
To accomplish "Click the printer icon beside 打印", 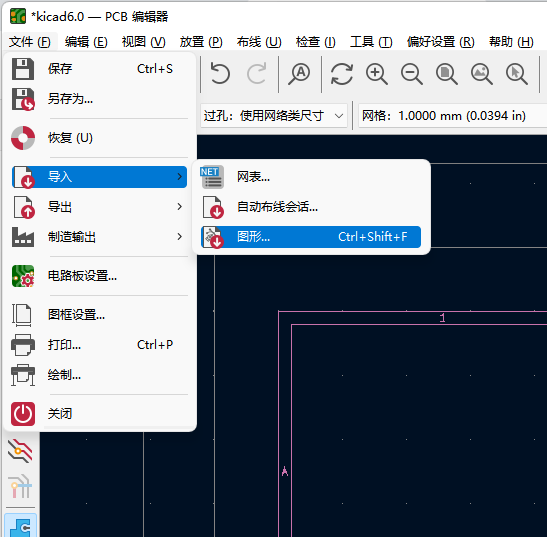I will (23, 345).
